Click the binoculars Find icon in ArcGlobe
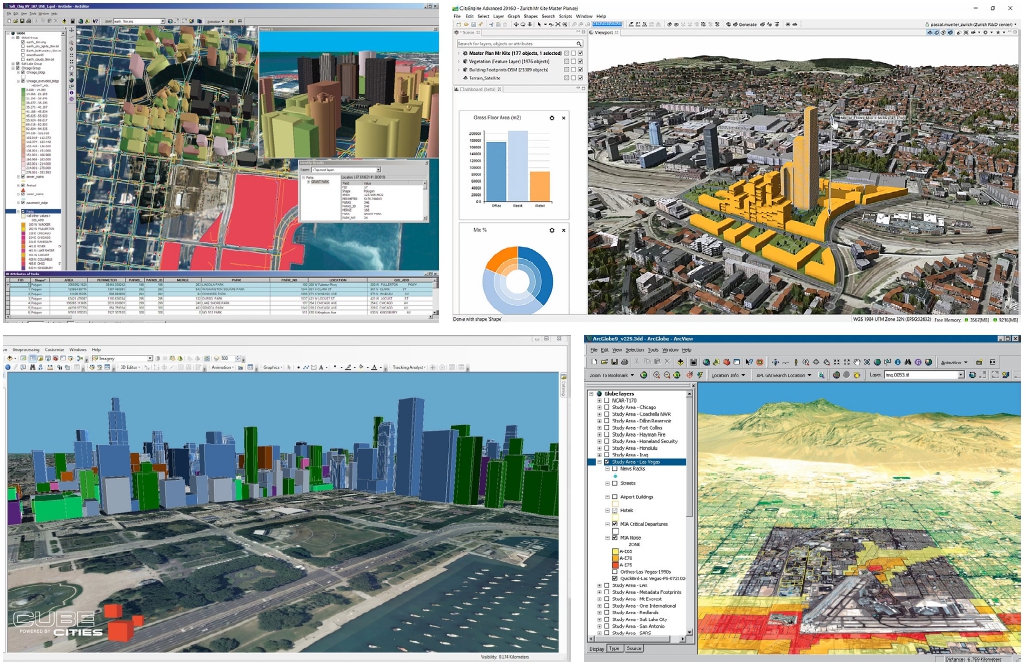Image resolution: width=1028 pixels, height=671 pixels. click(x=908, y=362)
